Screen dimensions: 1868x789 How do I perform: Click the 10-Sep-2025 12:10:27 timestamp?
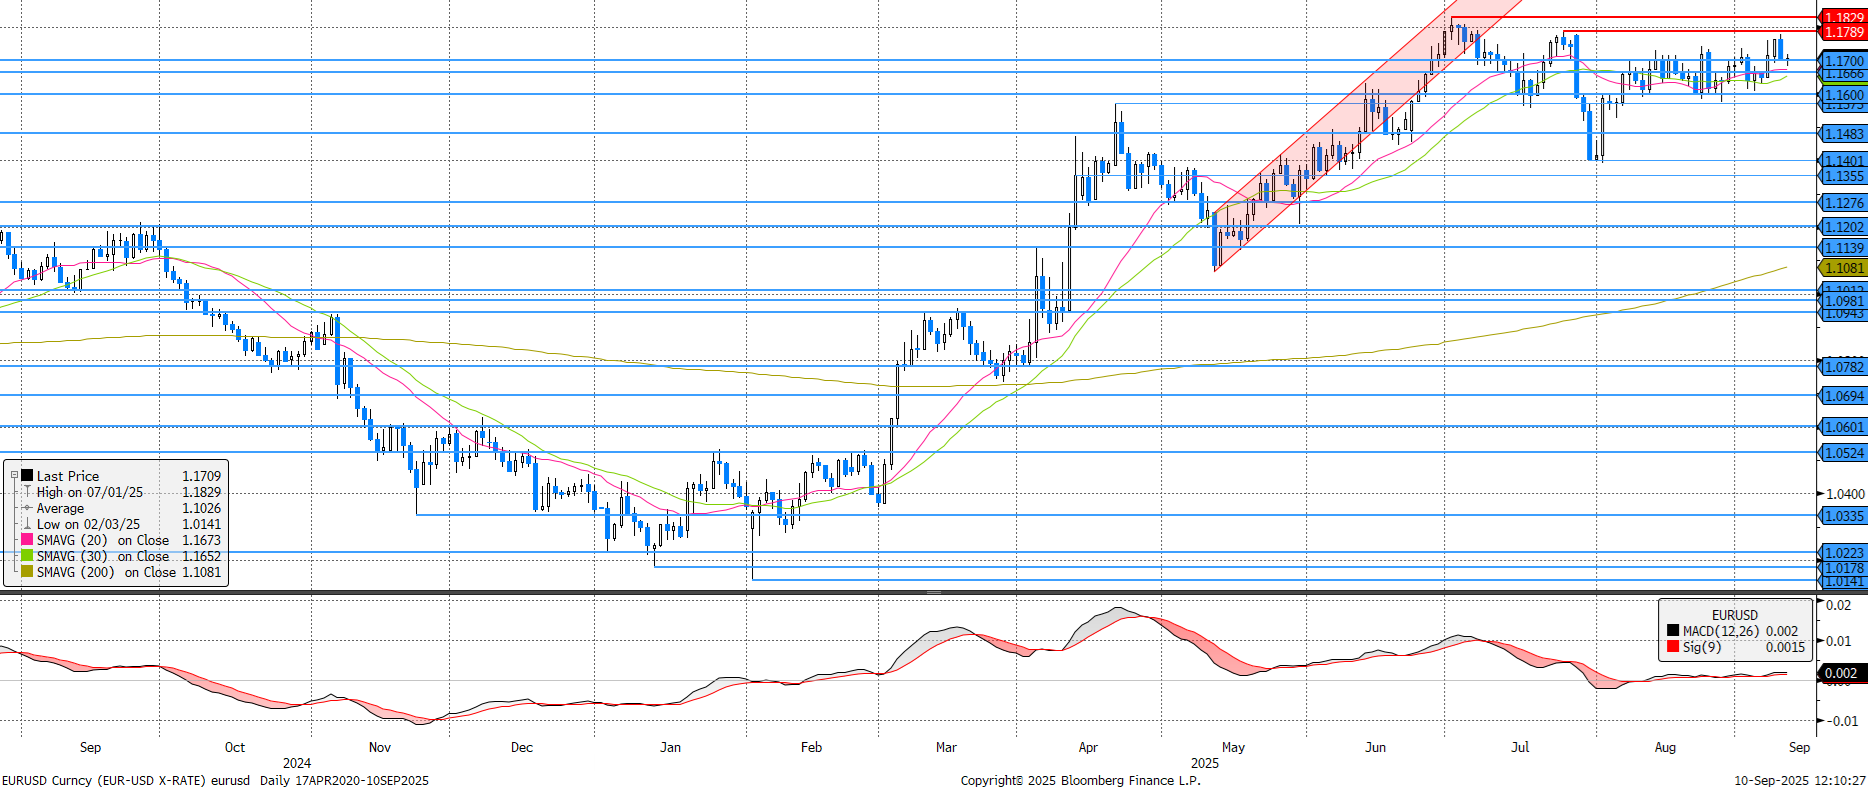(x=1800, y=780)
